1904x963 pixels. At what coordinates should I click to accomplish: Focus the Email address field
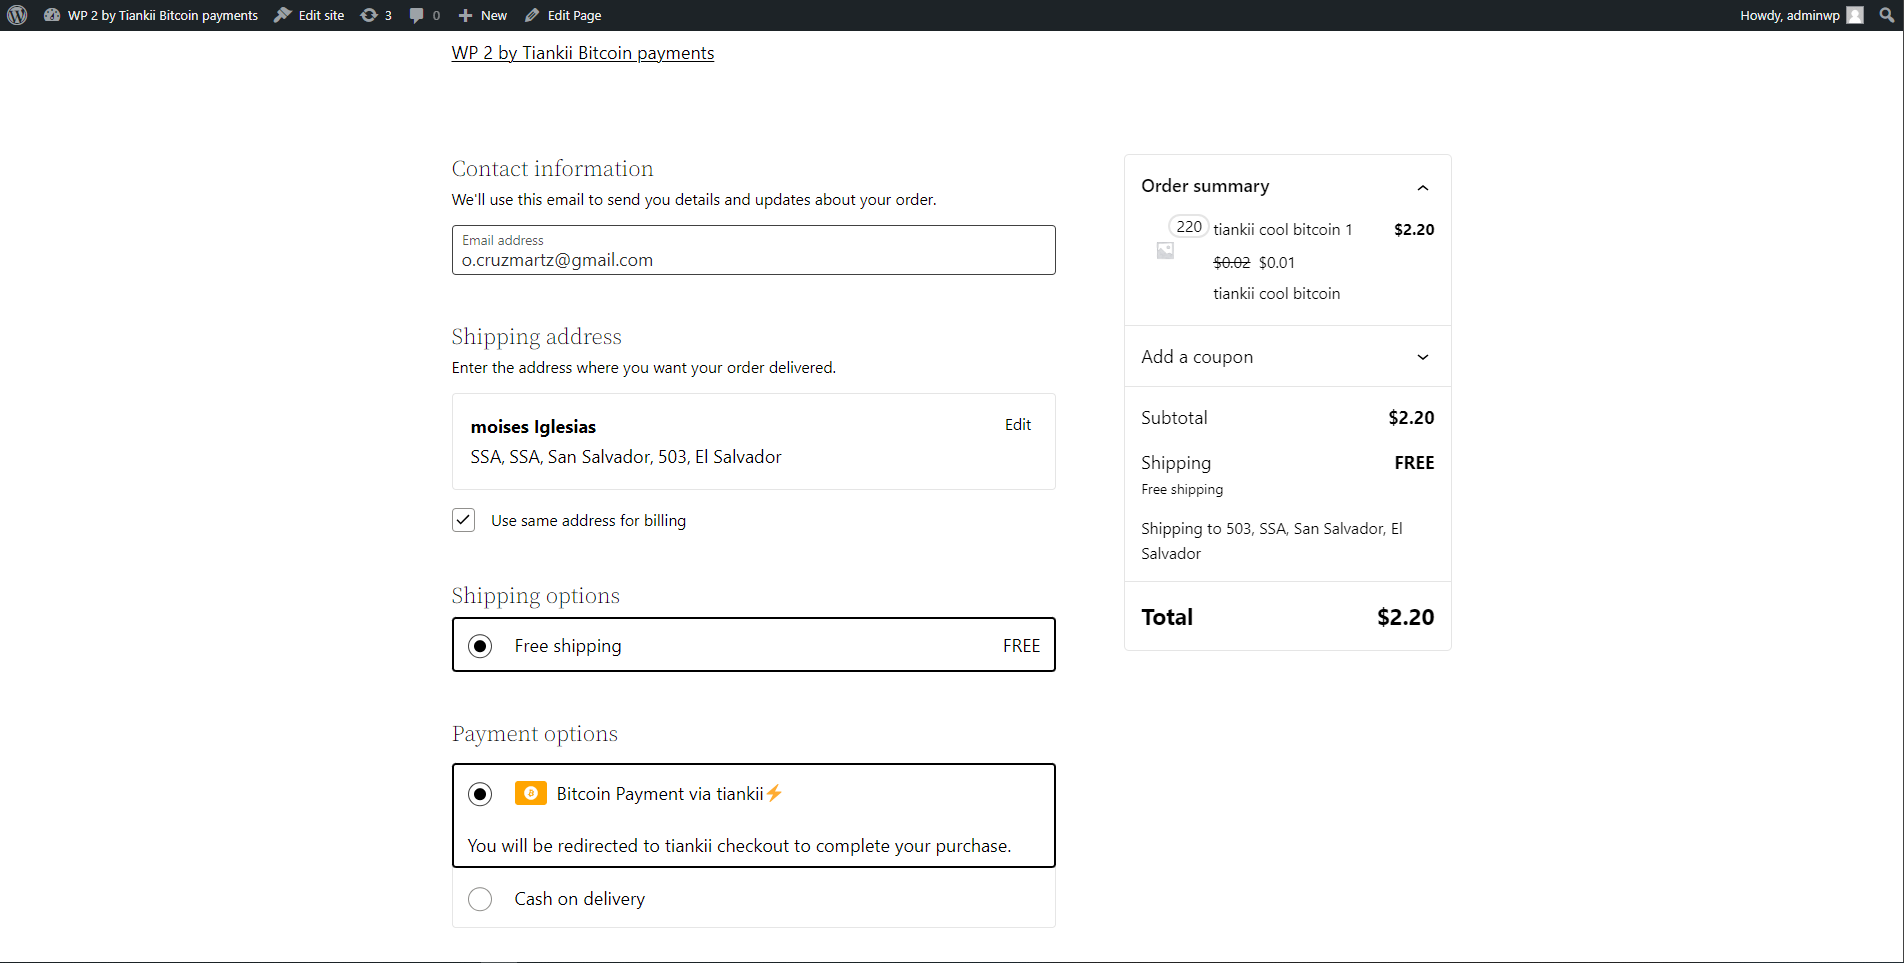coord(753,250)
